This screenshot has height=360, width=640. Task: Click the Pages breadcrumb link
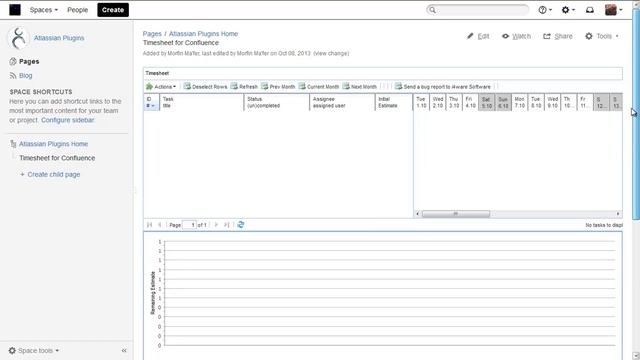(x=152, y=34)
